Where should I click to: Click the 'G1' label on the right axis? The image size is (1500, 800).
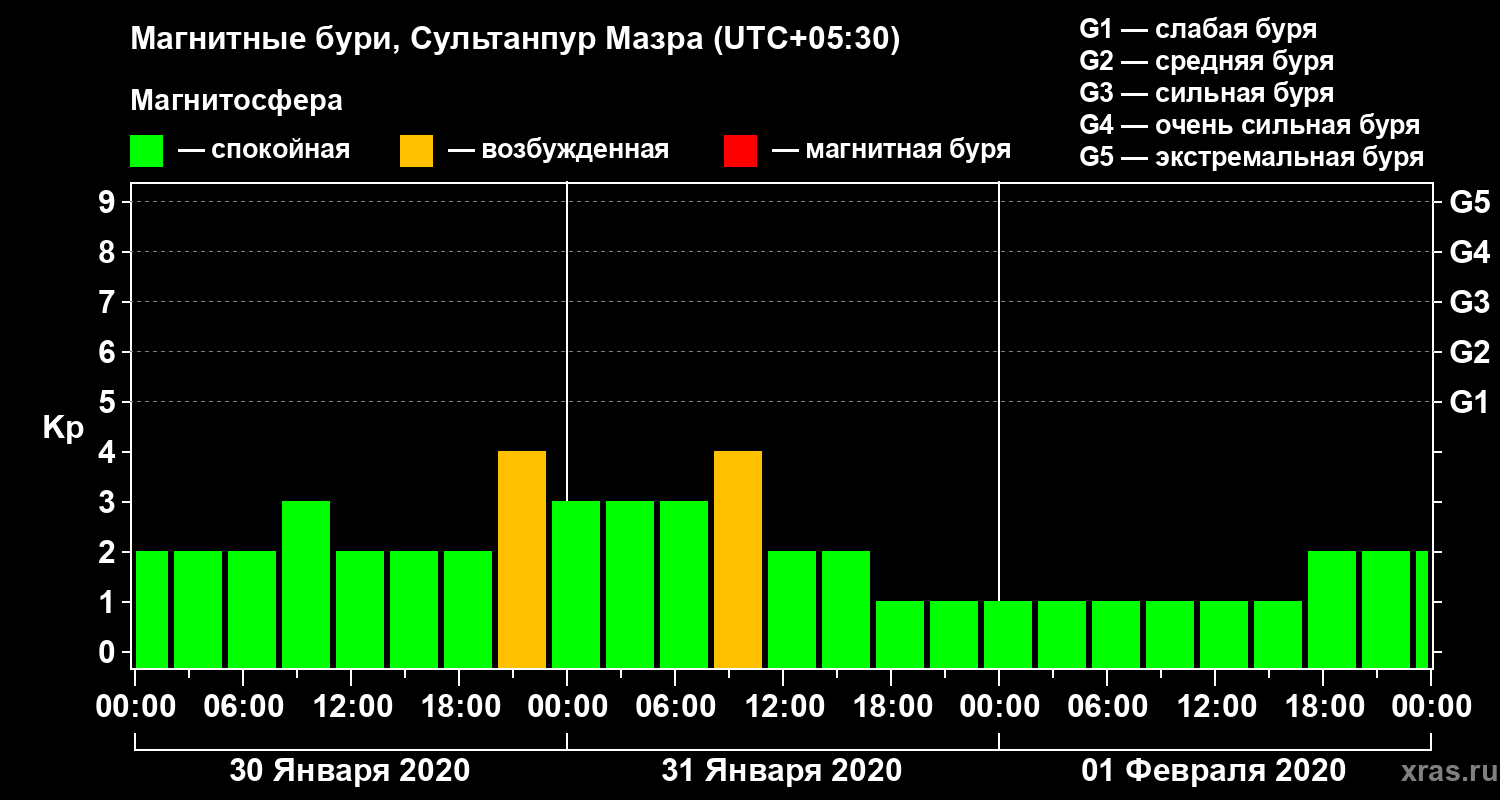(1470, 402)
